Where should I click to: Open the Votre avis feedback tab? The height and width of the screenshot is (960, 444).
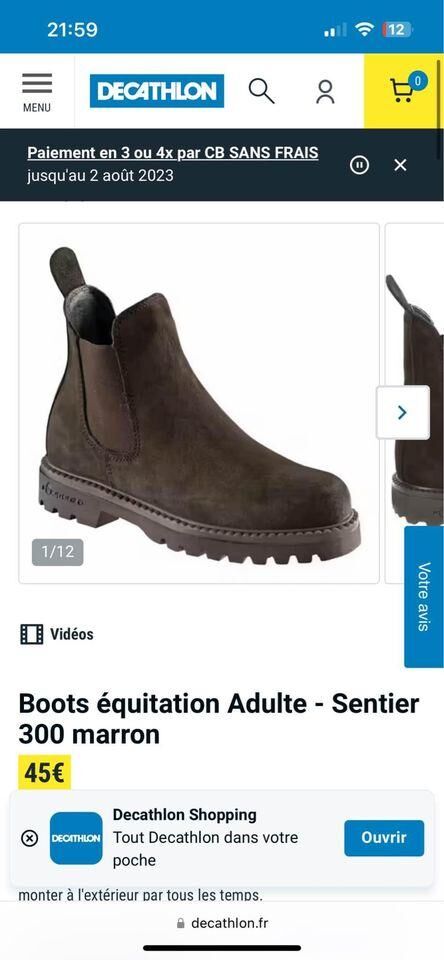tap(424, 596)
